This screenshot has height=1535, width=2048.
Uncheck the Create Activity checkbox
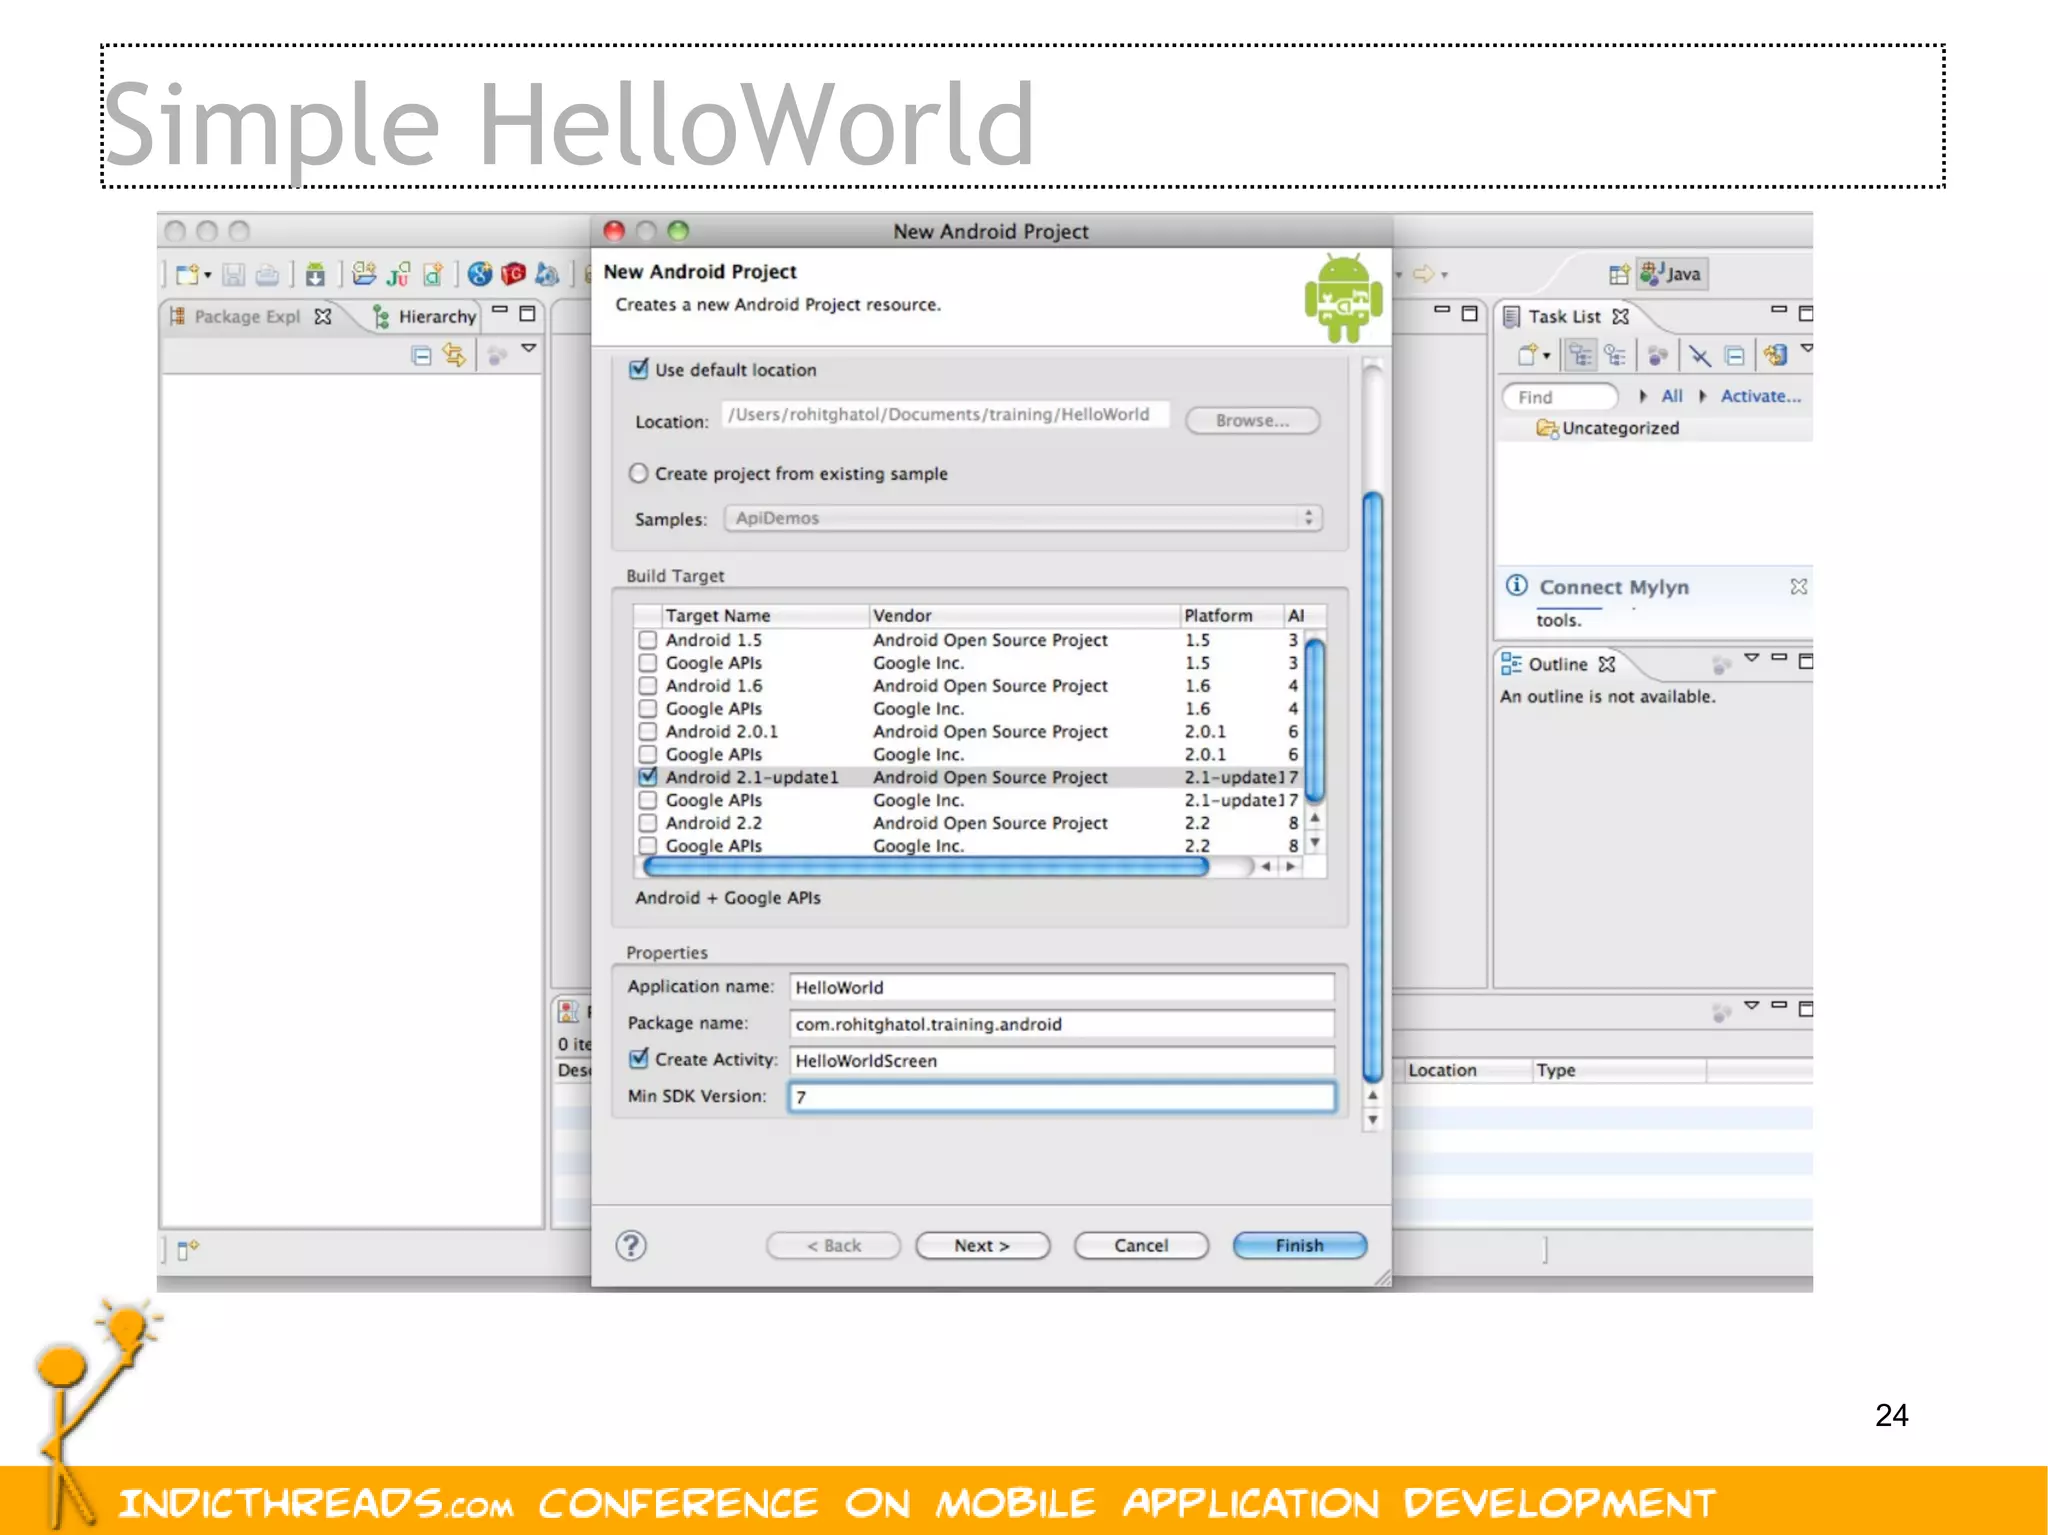[x=638, y=1058]
